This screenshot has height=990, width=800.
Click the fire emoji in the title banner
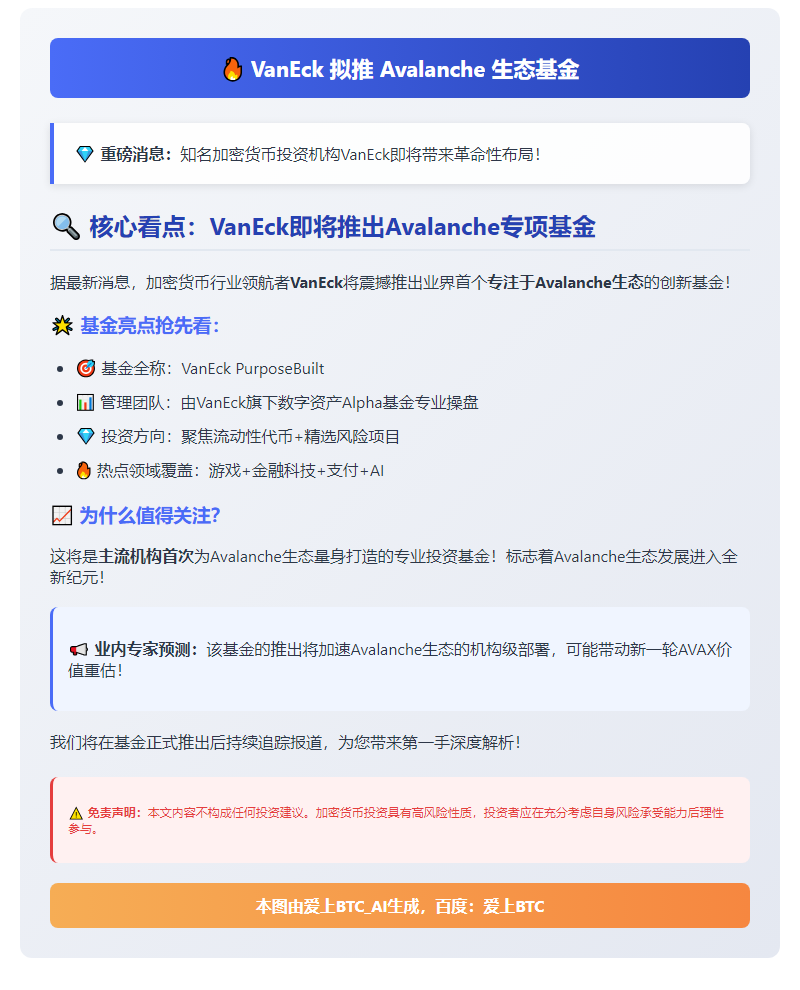(x=232, y=69)
